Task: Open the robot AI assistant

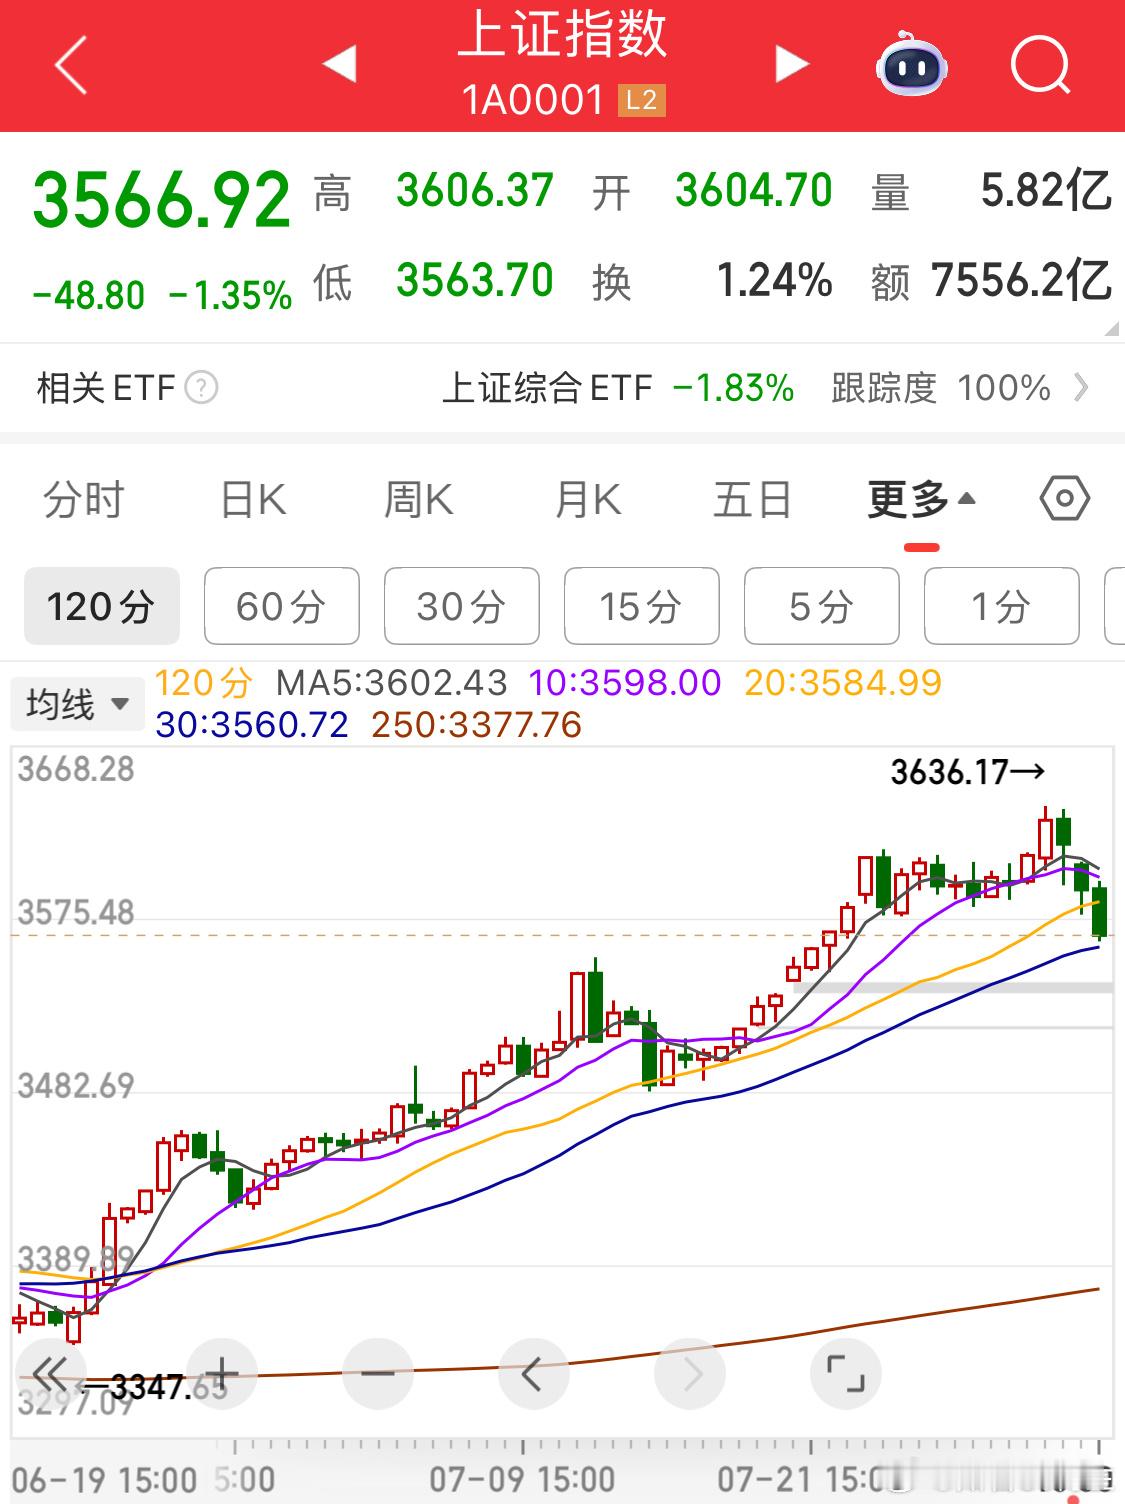Action: pyautogui.click(x=911, y=65)
